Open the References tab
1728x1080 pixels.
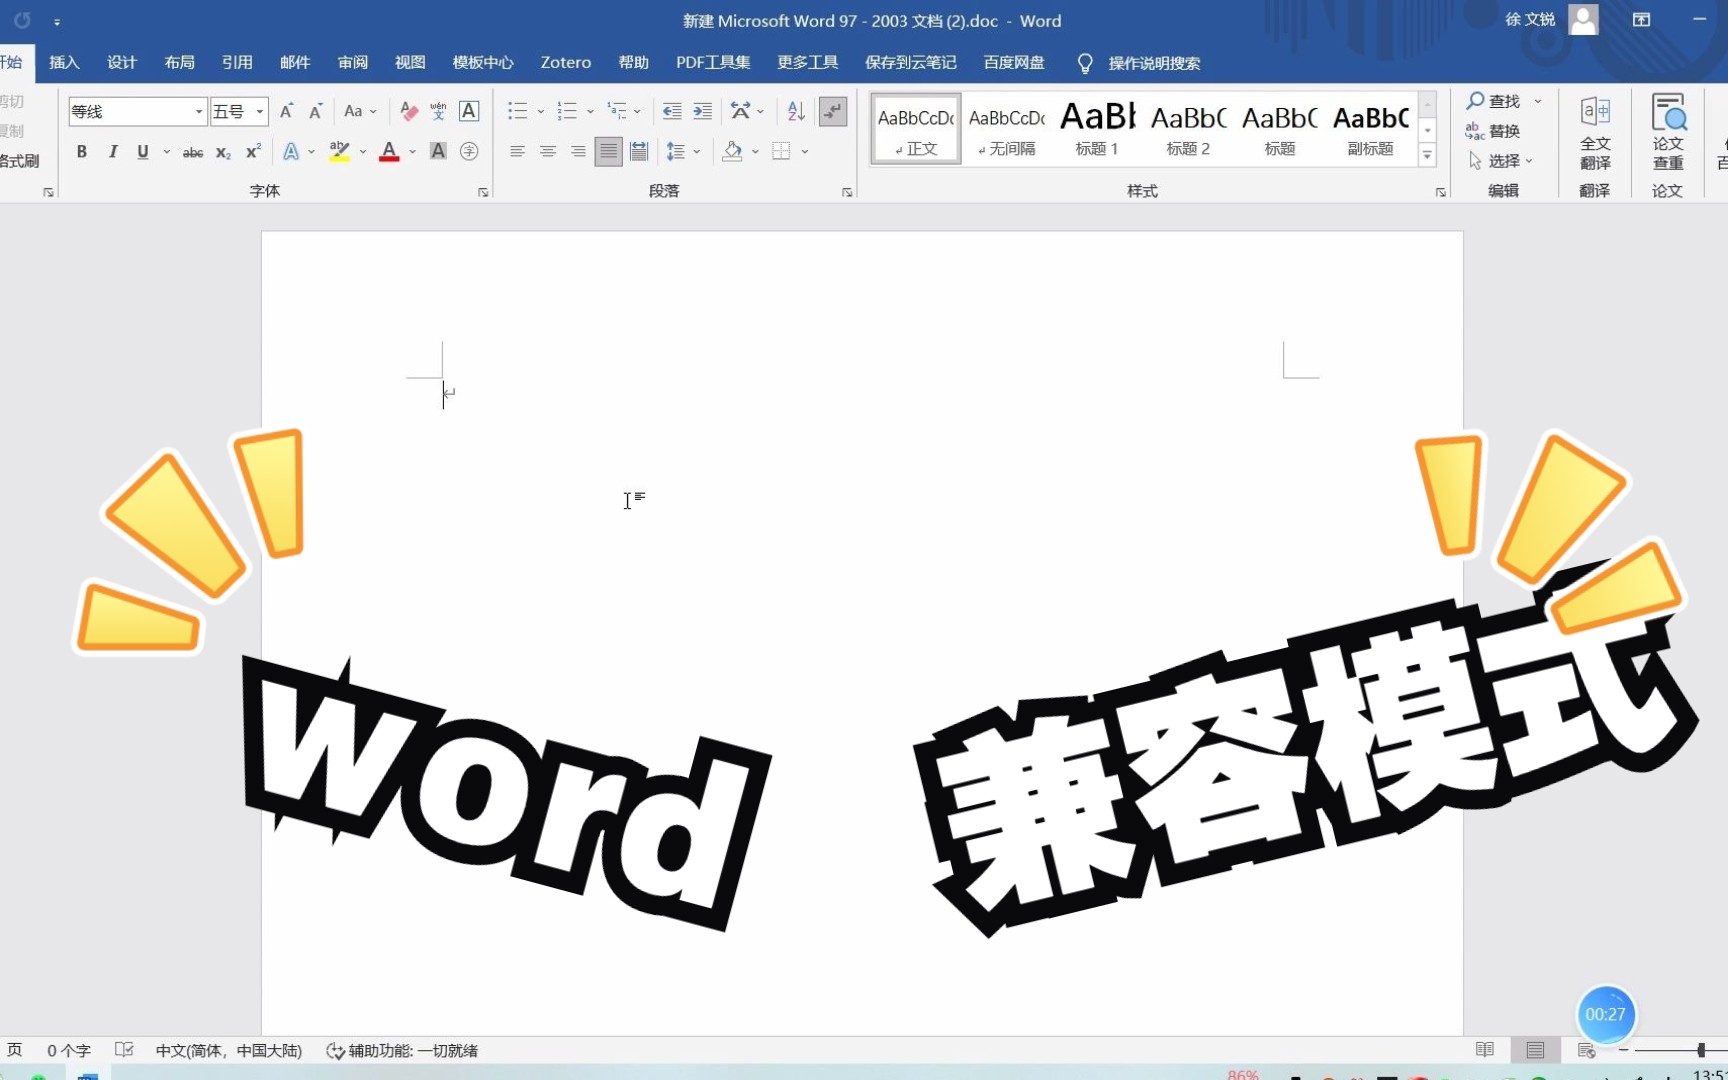coord(237,62)
